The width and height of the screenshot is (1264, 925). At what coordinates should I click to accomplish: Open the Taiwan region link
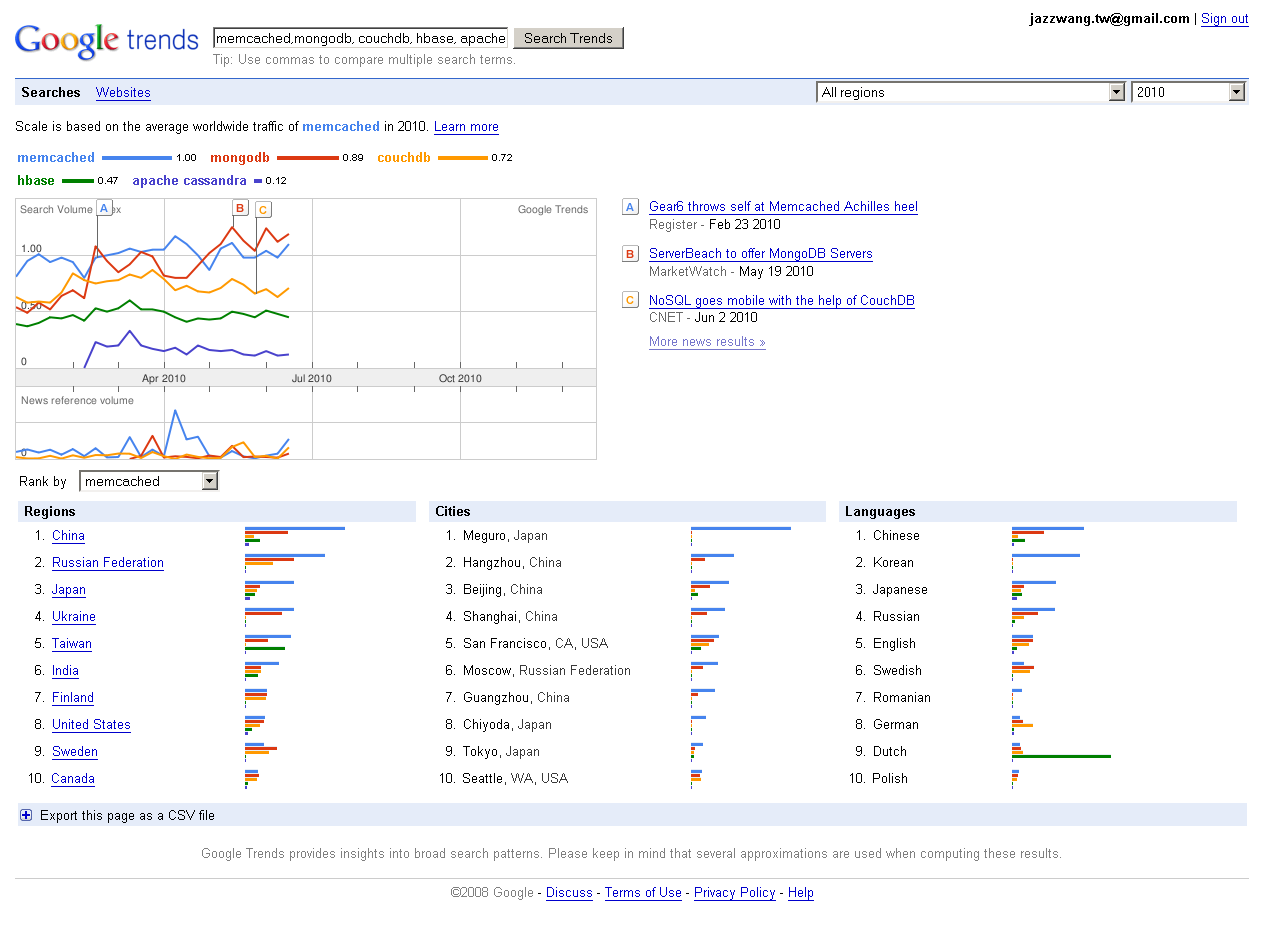coord(72,644)
